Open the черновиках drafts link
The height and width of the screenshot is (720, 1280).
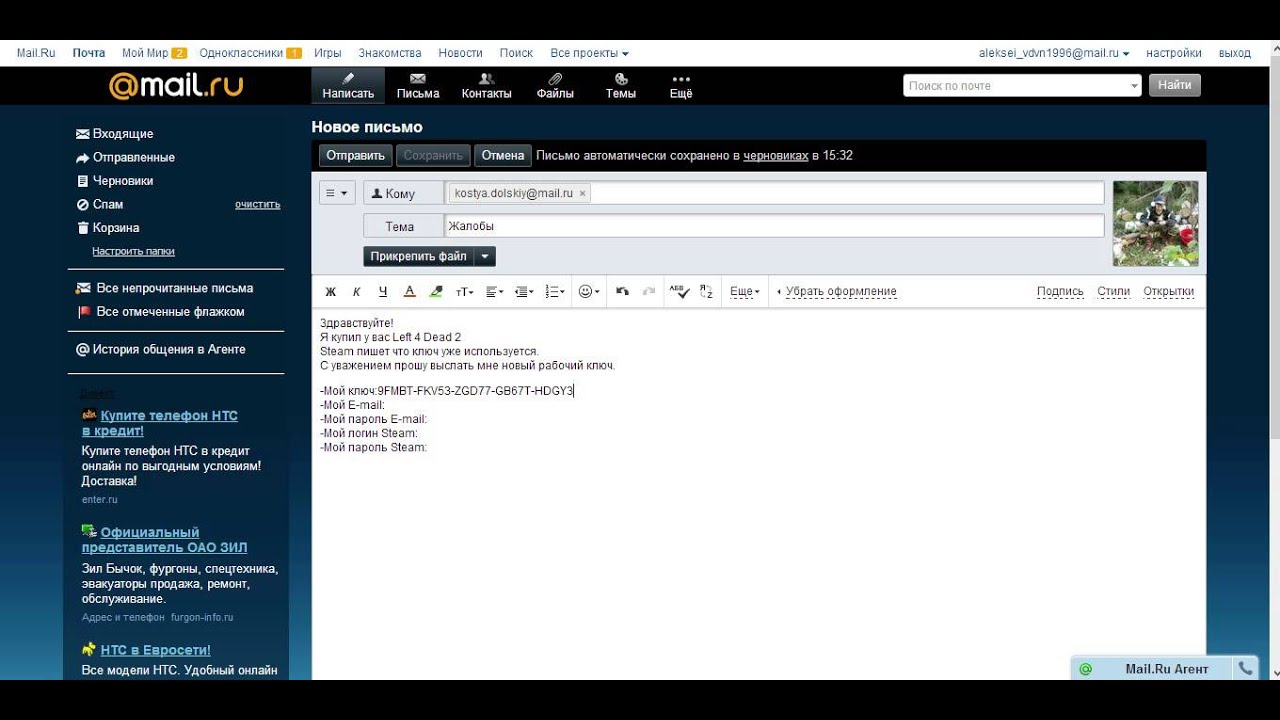[x=776, y=156]
